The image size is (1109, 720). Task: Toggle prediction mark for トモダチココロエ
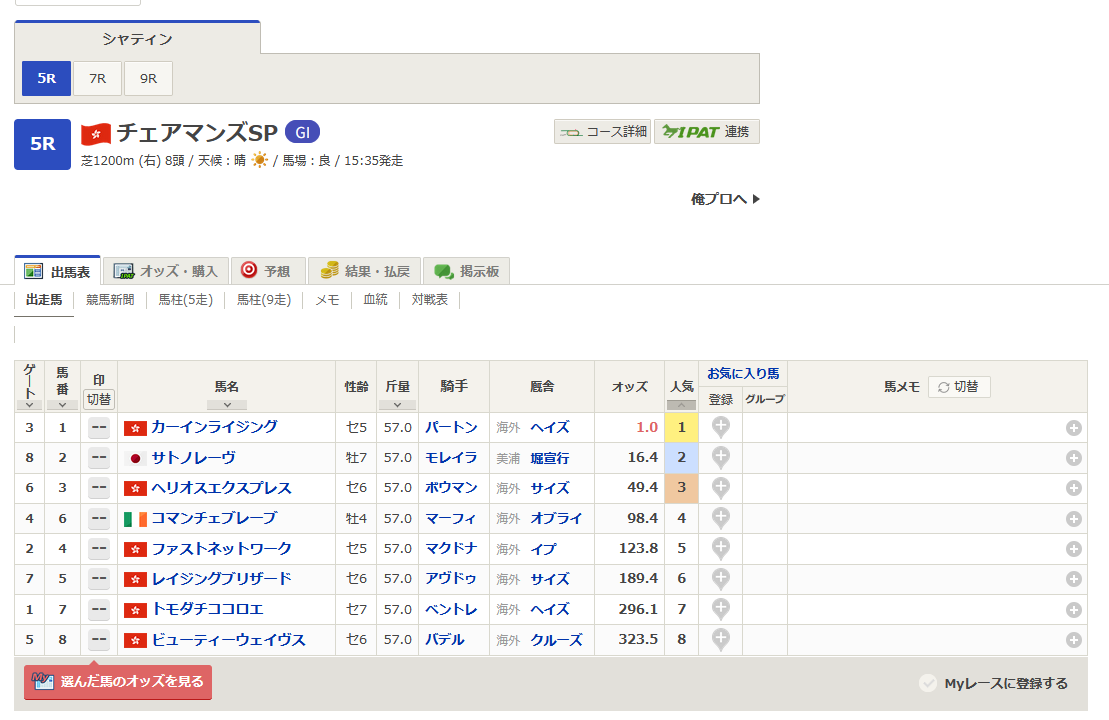[x=99, y=609]
